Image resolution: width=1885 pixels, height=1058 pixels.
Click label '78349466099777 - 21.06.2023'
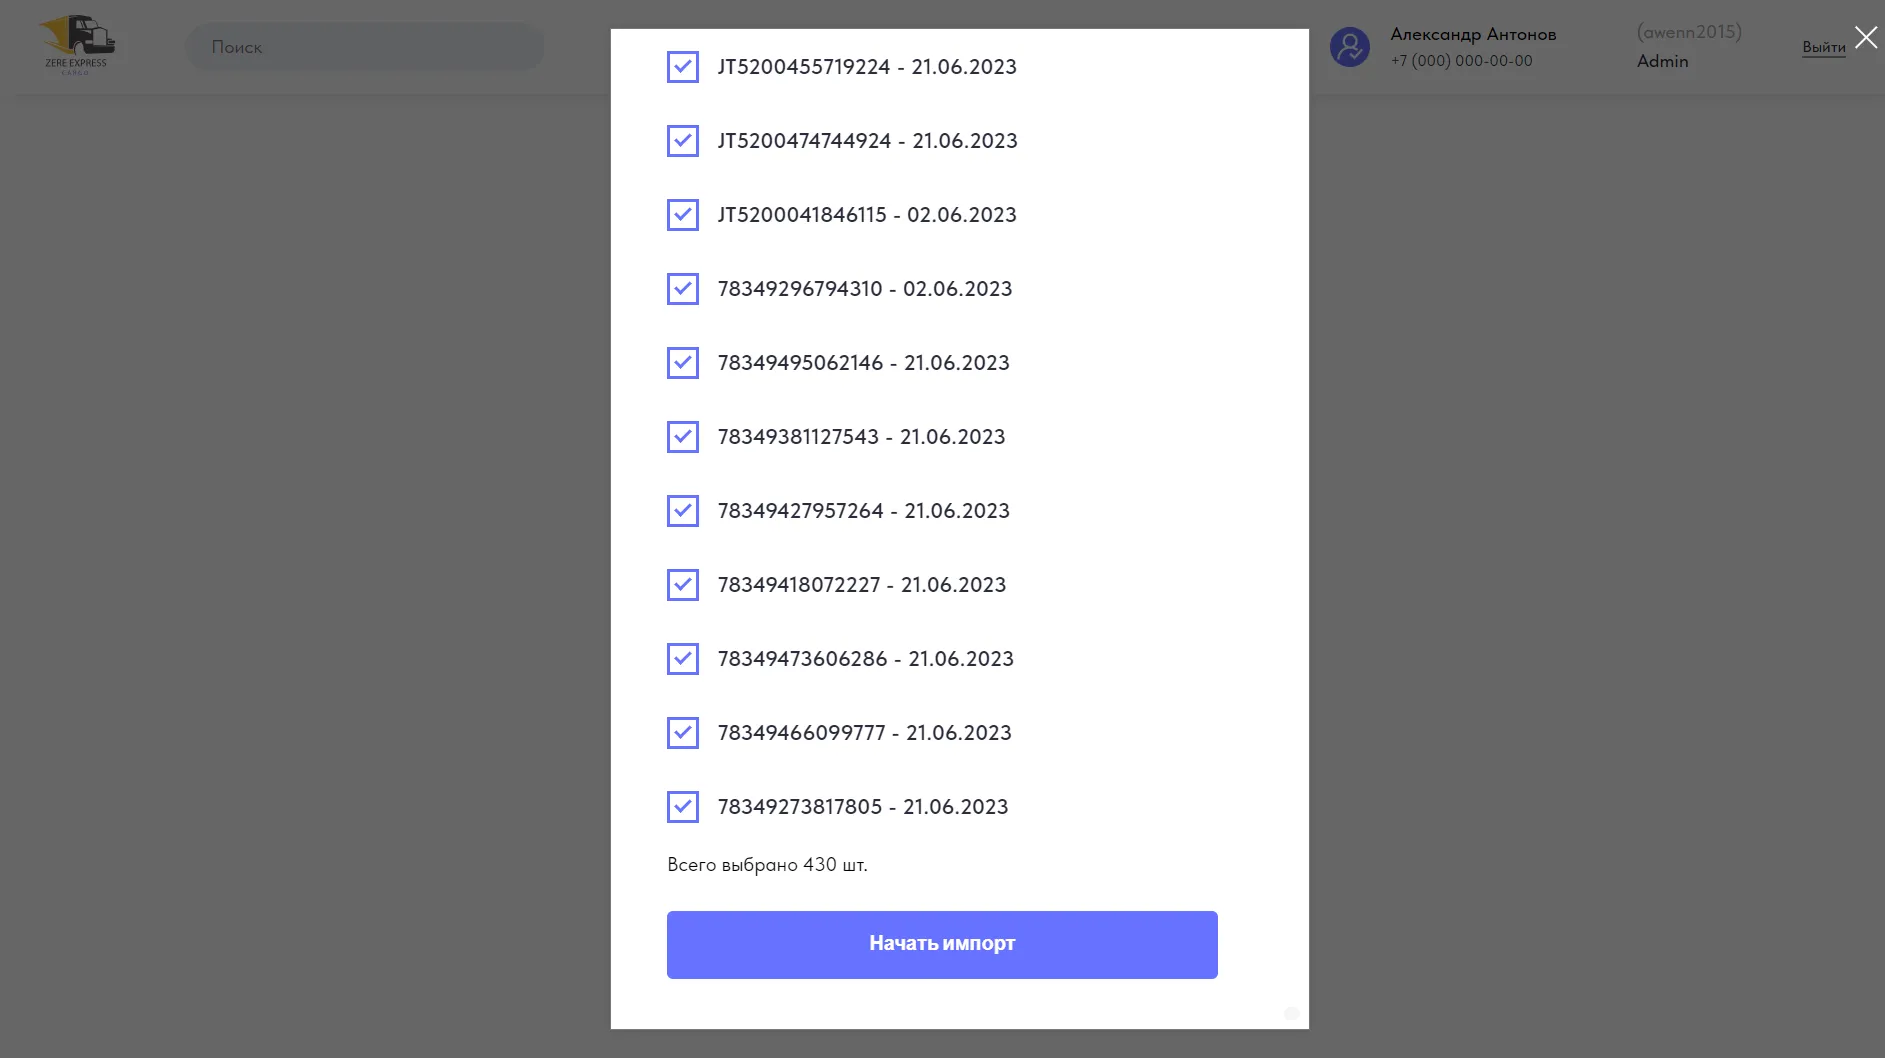click(865, 733)
